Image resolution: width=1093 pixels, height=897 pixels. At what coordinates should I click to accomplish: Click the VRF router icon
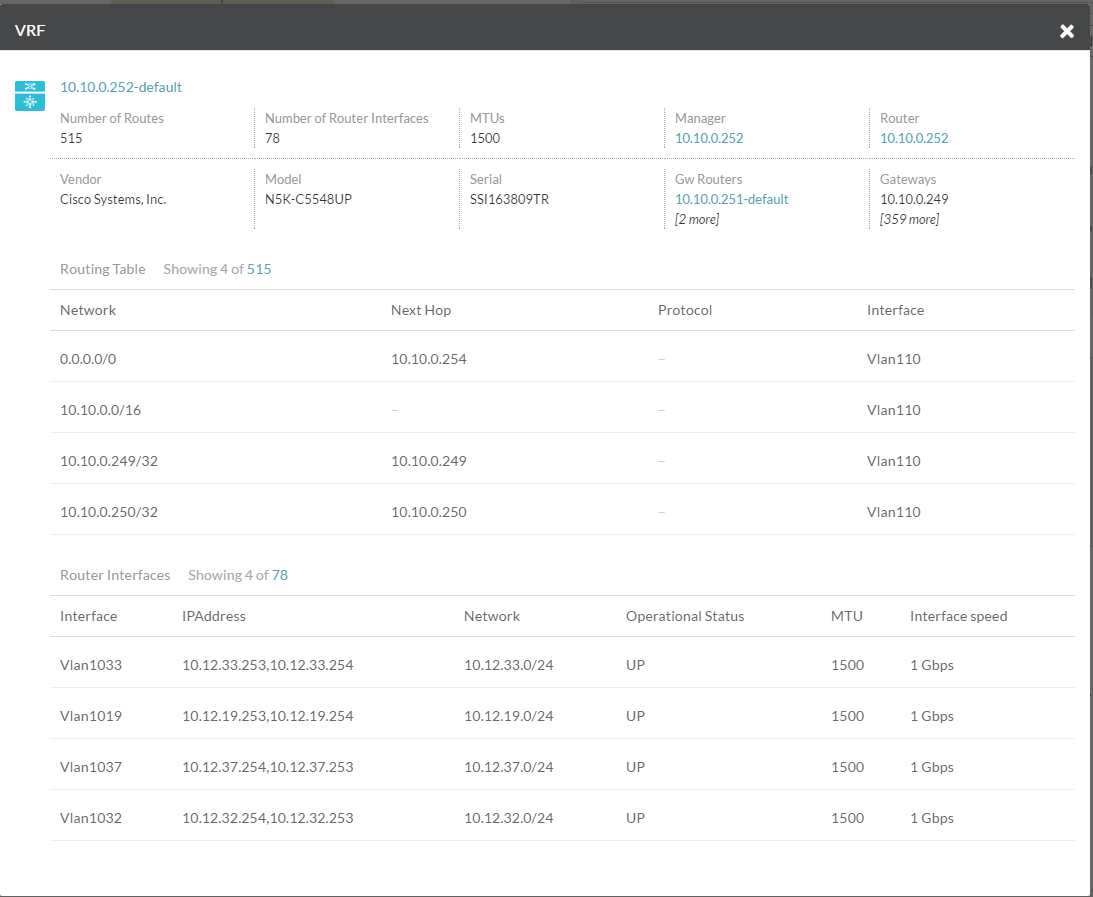click(30, 95)
